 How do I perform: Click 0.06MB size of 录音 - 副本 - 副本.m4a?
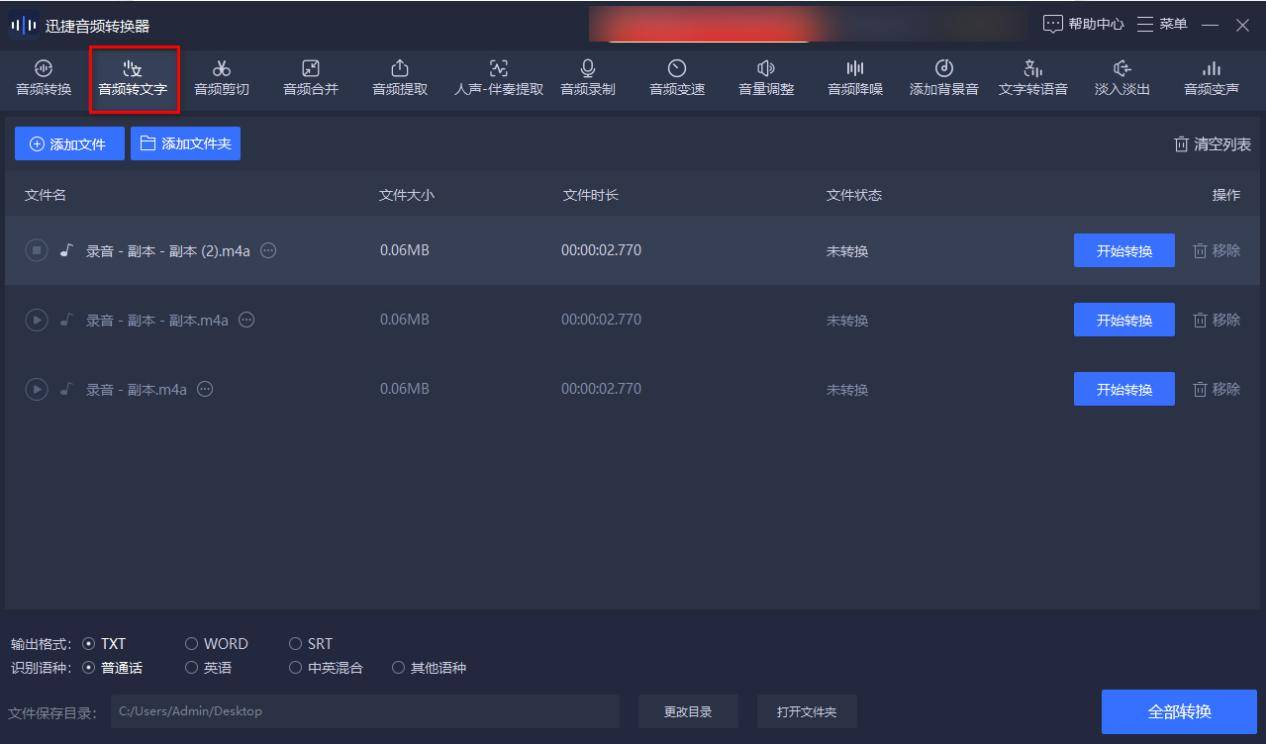tap(405, 320)
